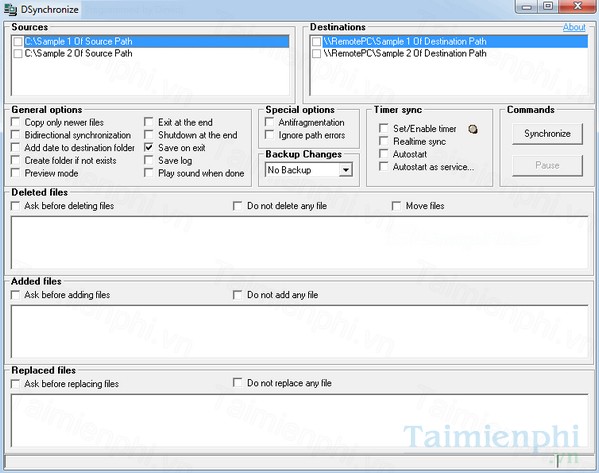Viewport: 599px width, 473px height.
Task: Maximize the DSynchronize window
Action: pos(548,6)
